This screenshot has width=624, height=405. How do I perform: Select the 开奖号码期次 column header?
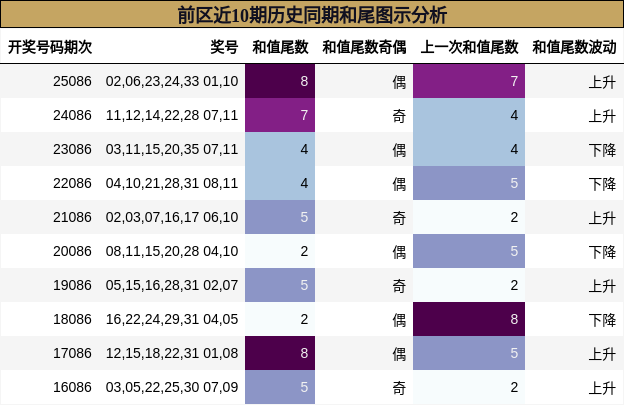coord(50,47)
